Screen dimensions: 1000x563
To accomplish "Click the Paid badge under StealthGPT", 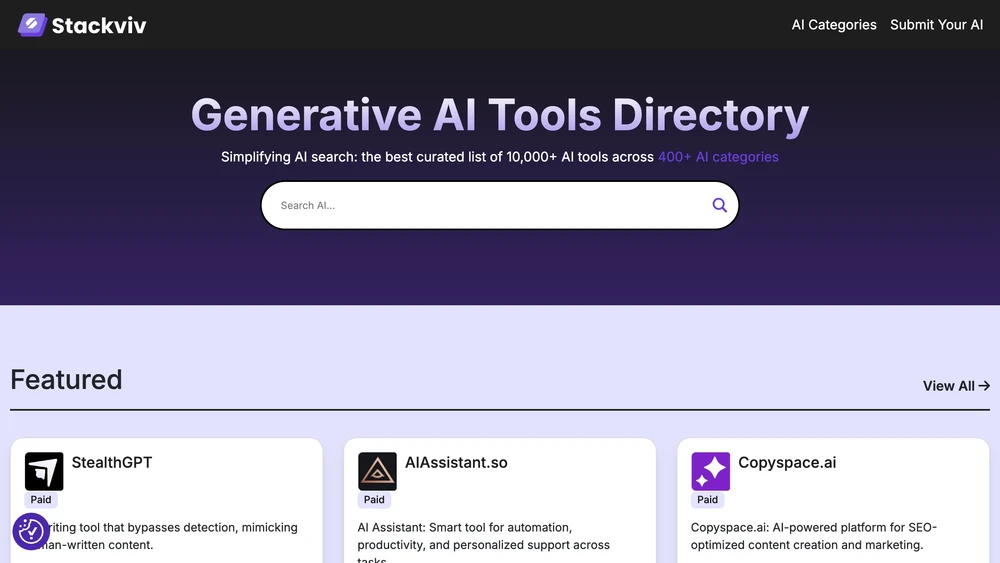I will [x=41, y=500].
